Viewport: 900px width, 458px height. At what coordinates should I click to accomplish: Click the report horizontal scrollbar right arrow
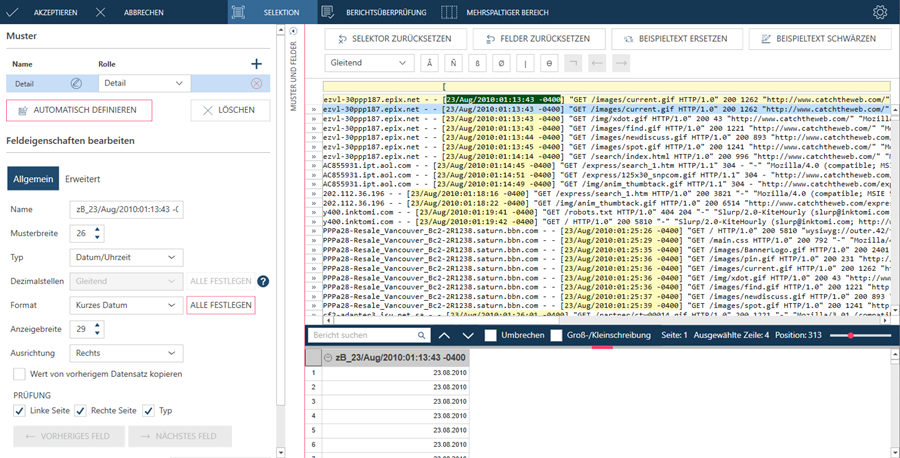point(883,320)
